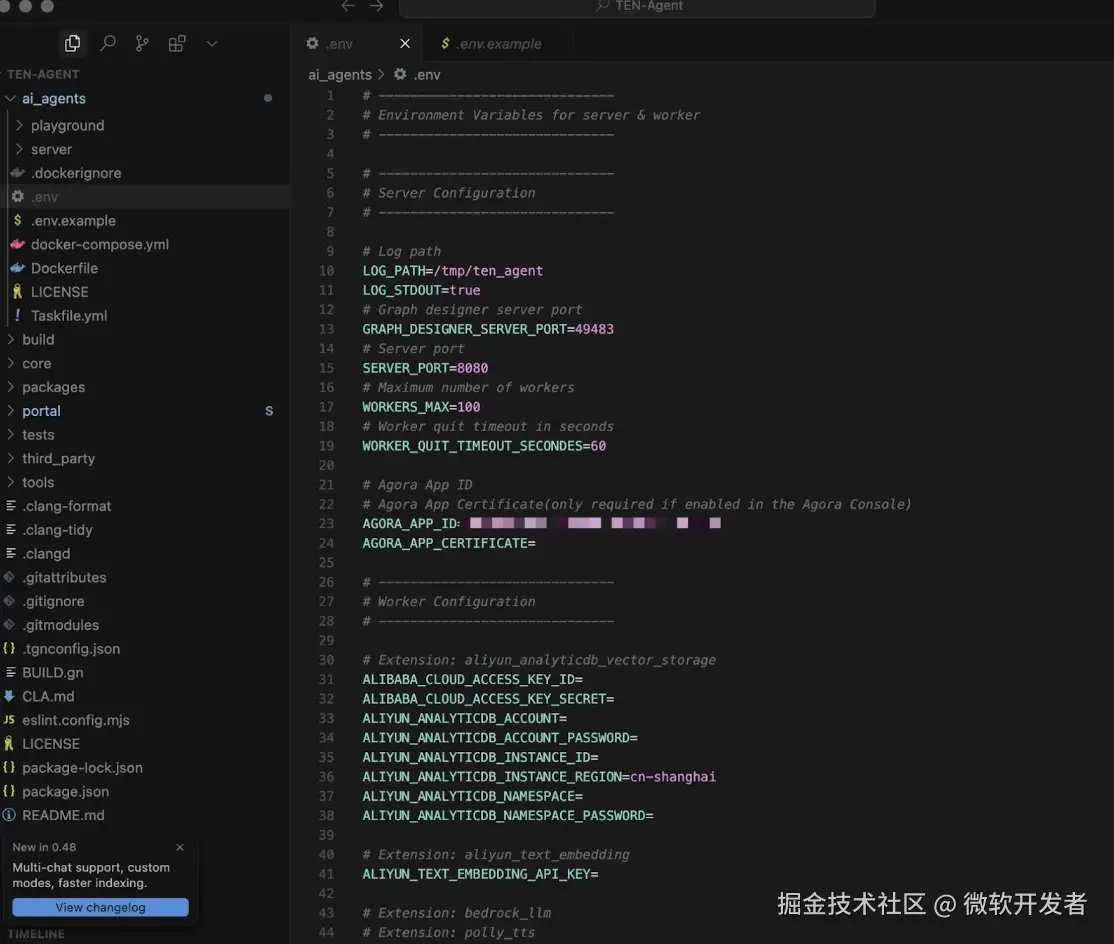Image resolution: width=1114 pixels, height=944 pixels.
Task: Open eslint.config.mjs
Action: coord(144,720)
